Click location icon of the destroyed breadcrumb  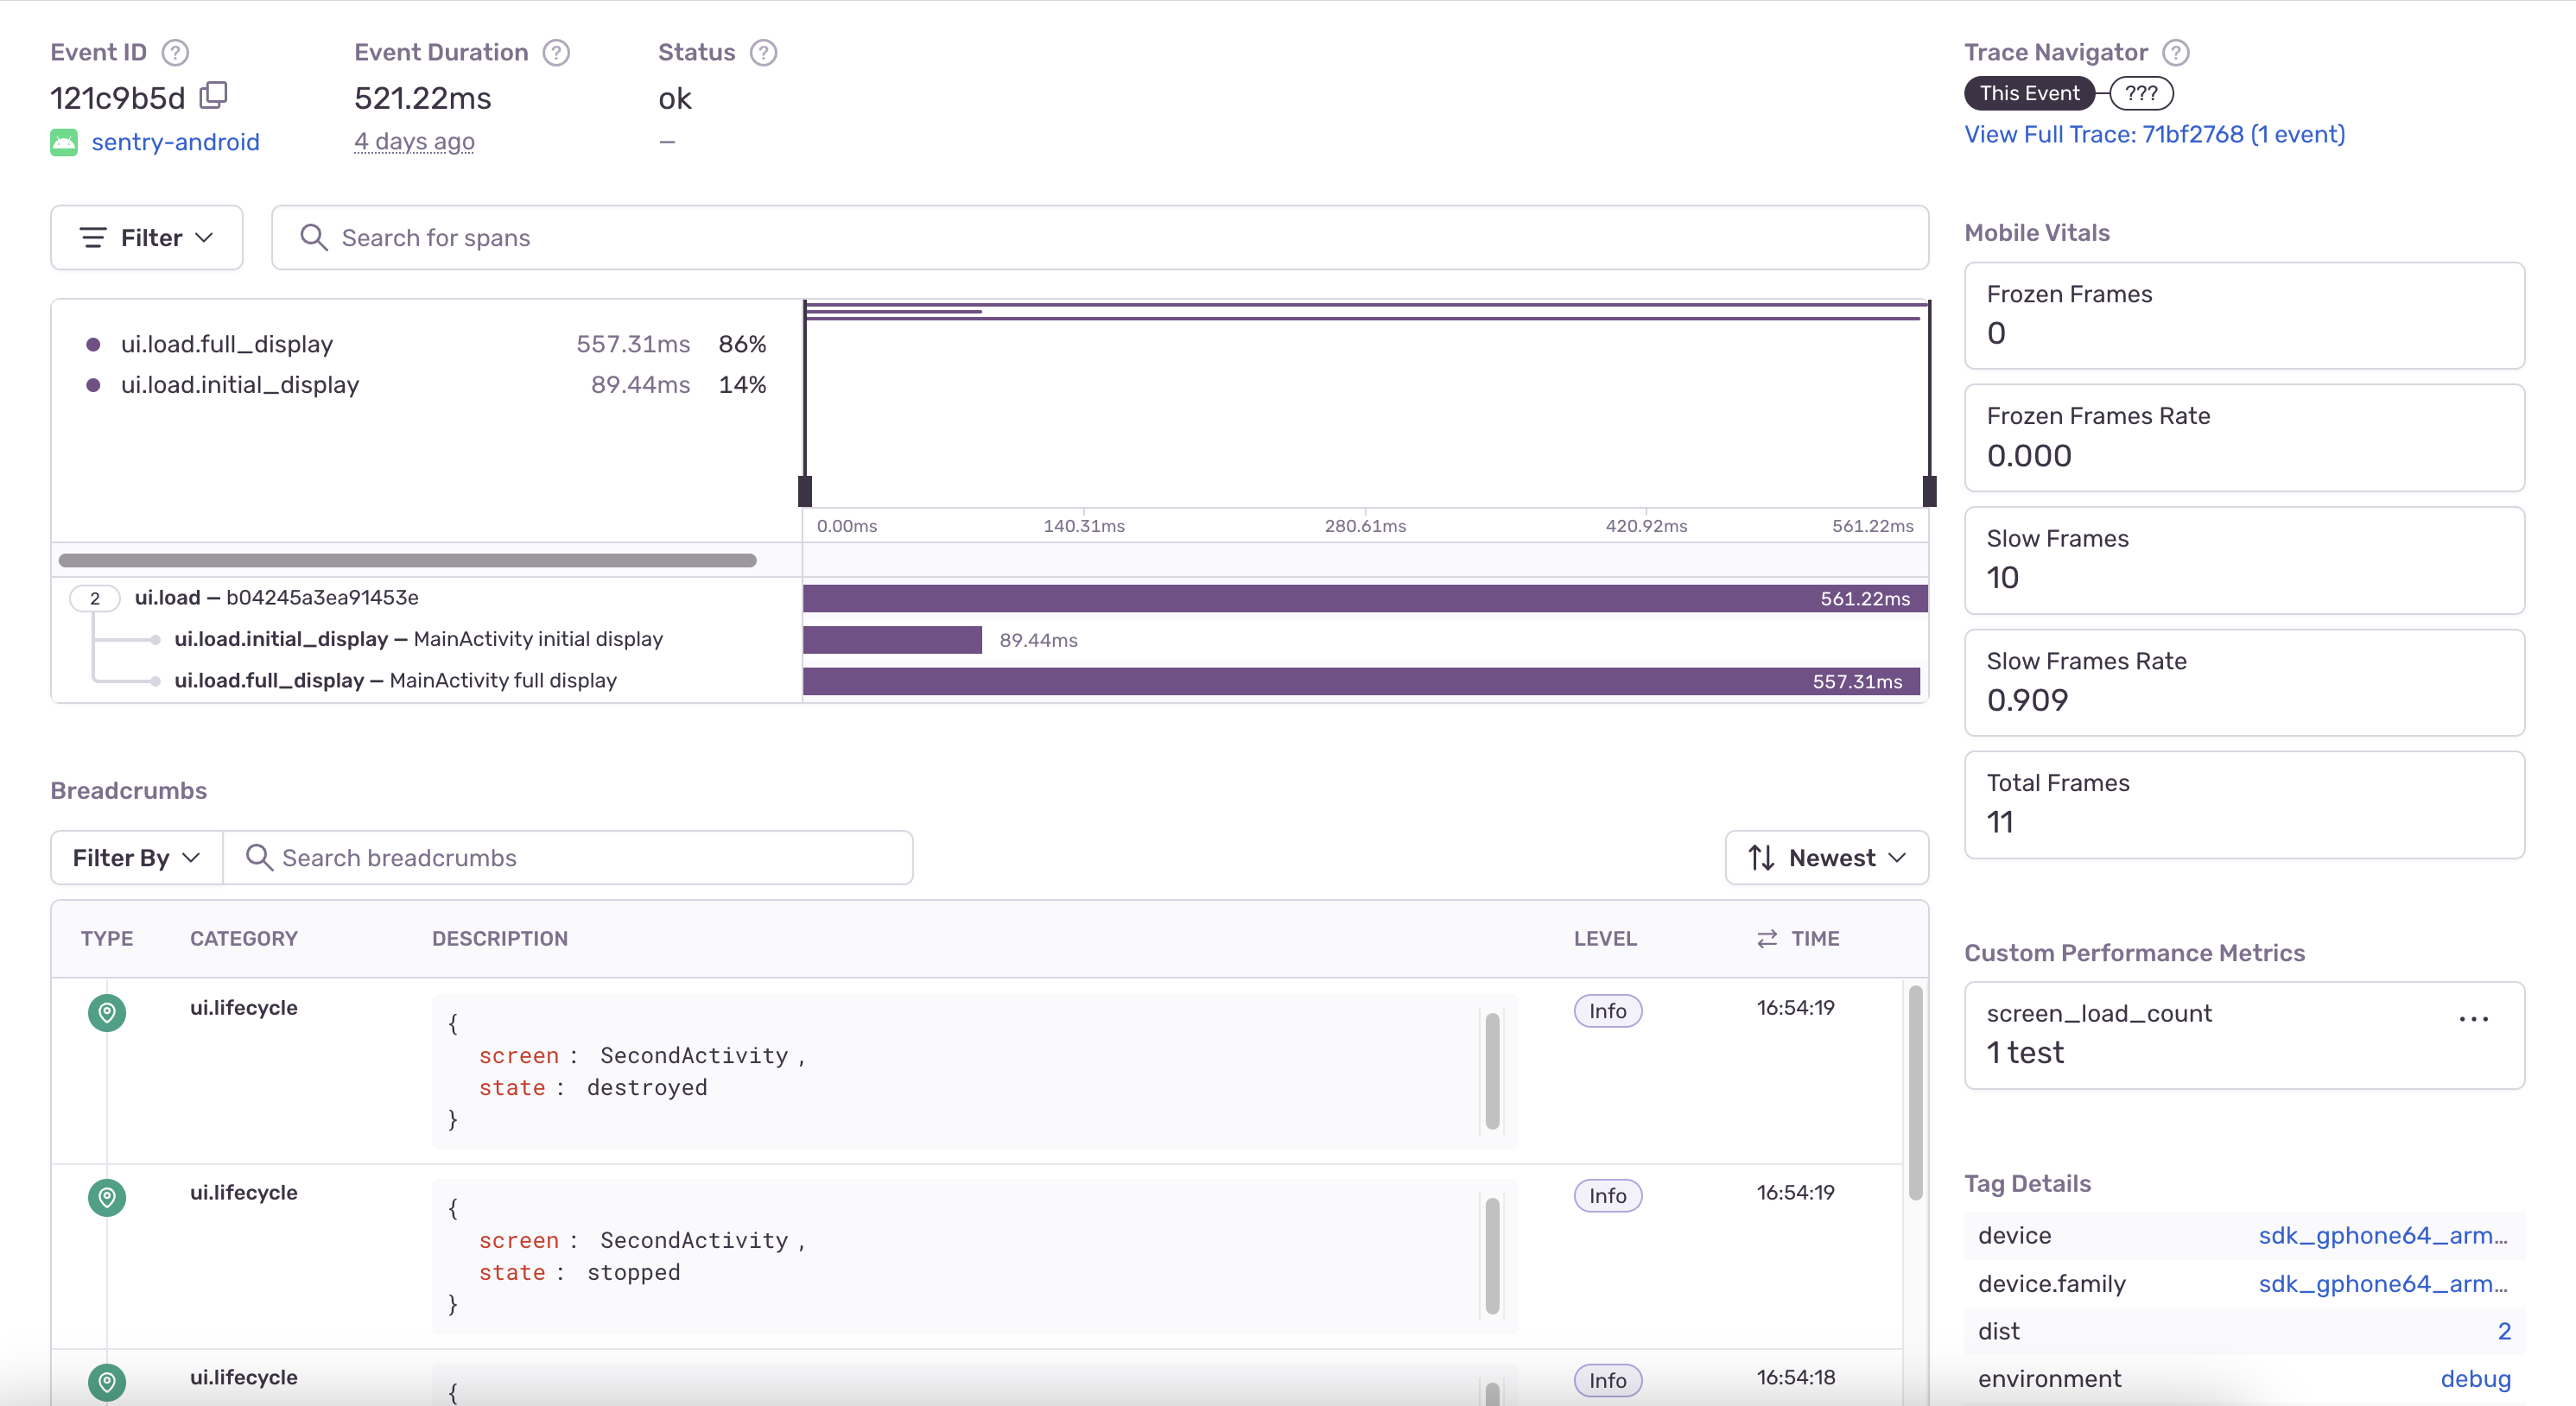(x=107, y=1012)
